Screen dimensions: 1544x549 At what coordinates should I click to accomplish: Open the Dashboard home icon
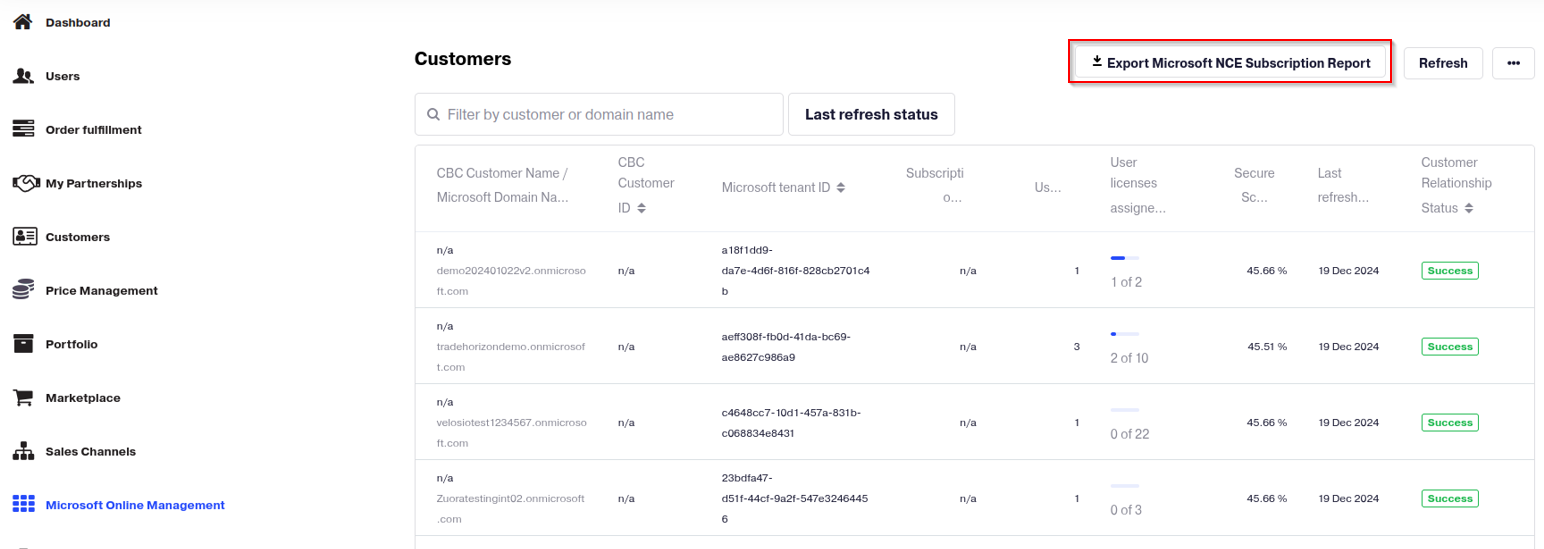tap(24, 22)
